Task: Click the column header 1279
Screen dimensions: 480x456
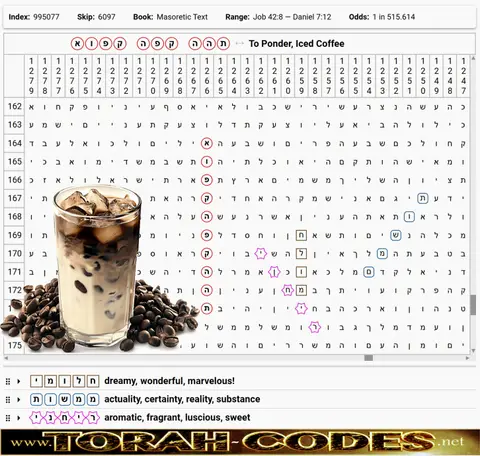Action: click(x=31, y=76)
